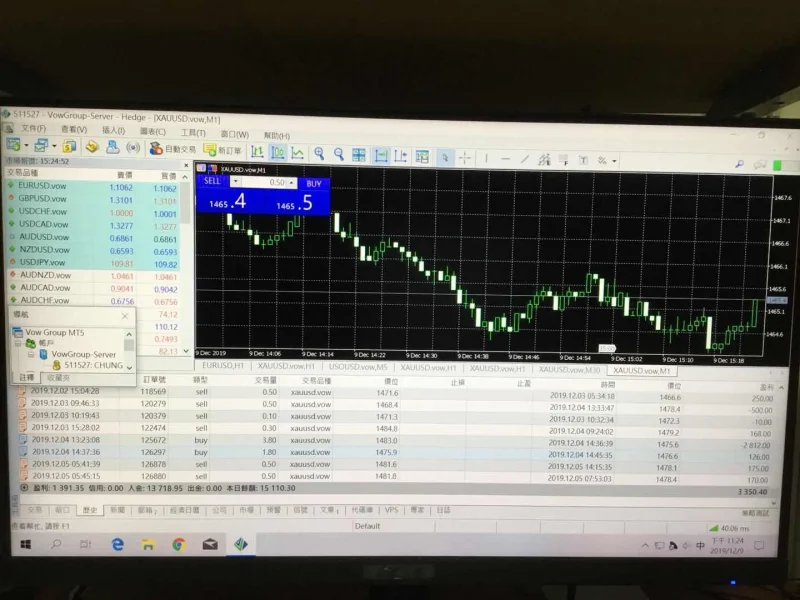This screenshot has width=800, height=600.
Task: Open the chat bubble icon top right
Action: [x=760, y=164]
